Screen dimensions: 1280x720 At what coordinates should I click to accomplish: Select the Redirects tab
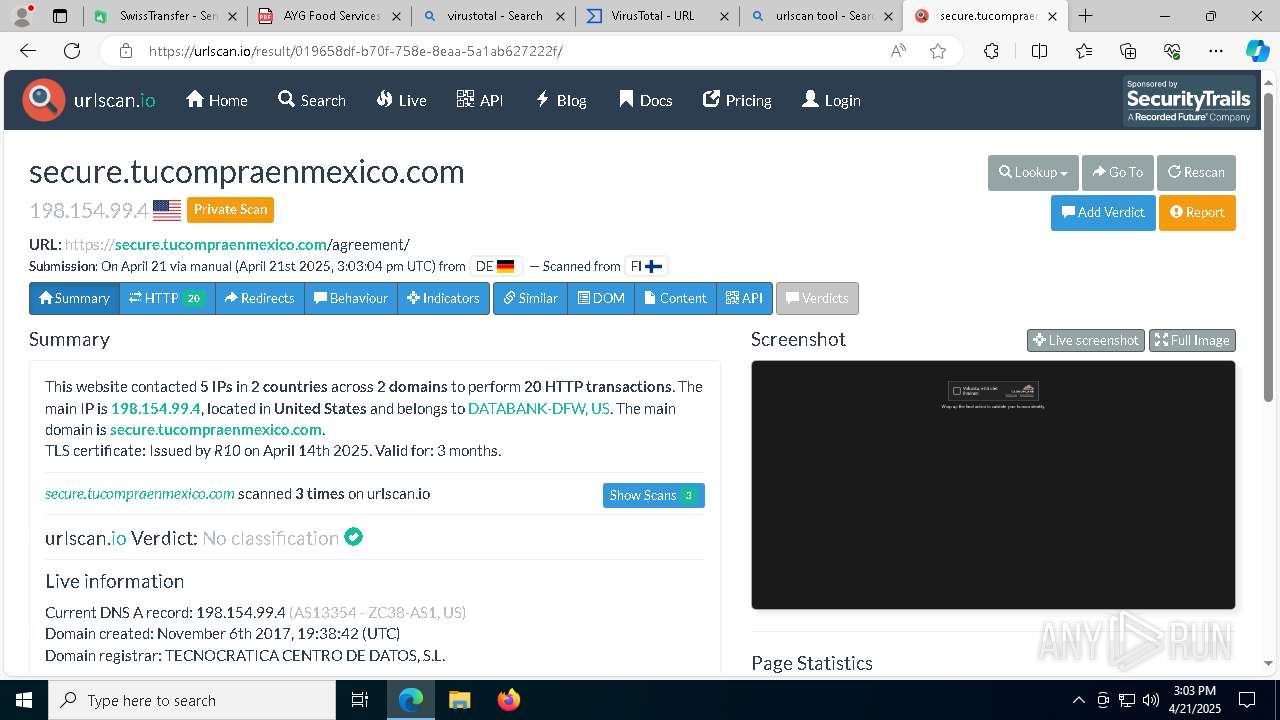(260, 298)
